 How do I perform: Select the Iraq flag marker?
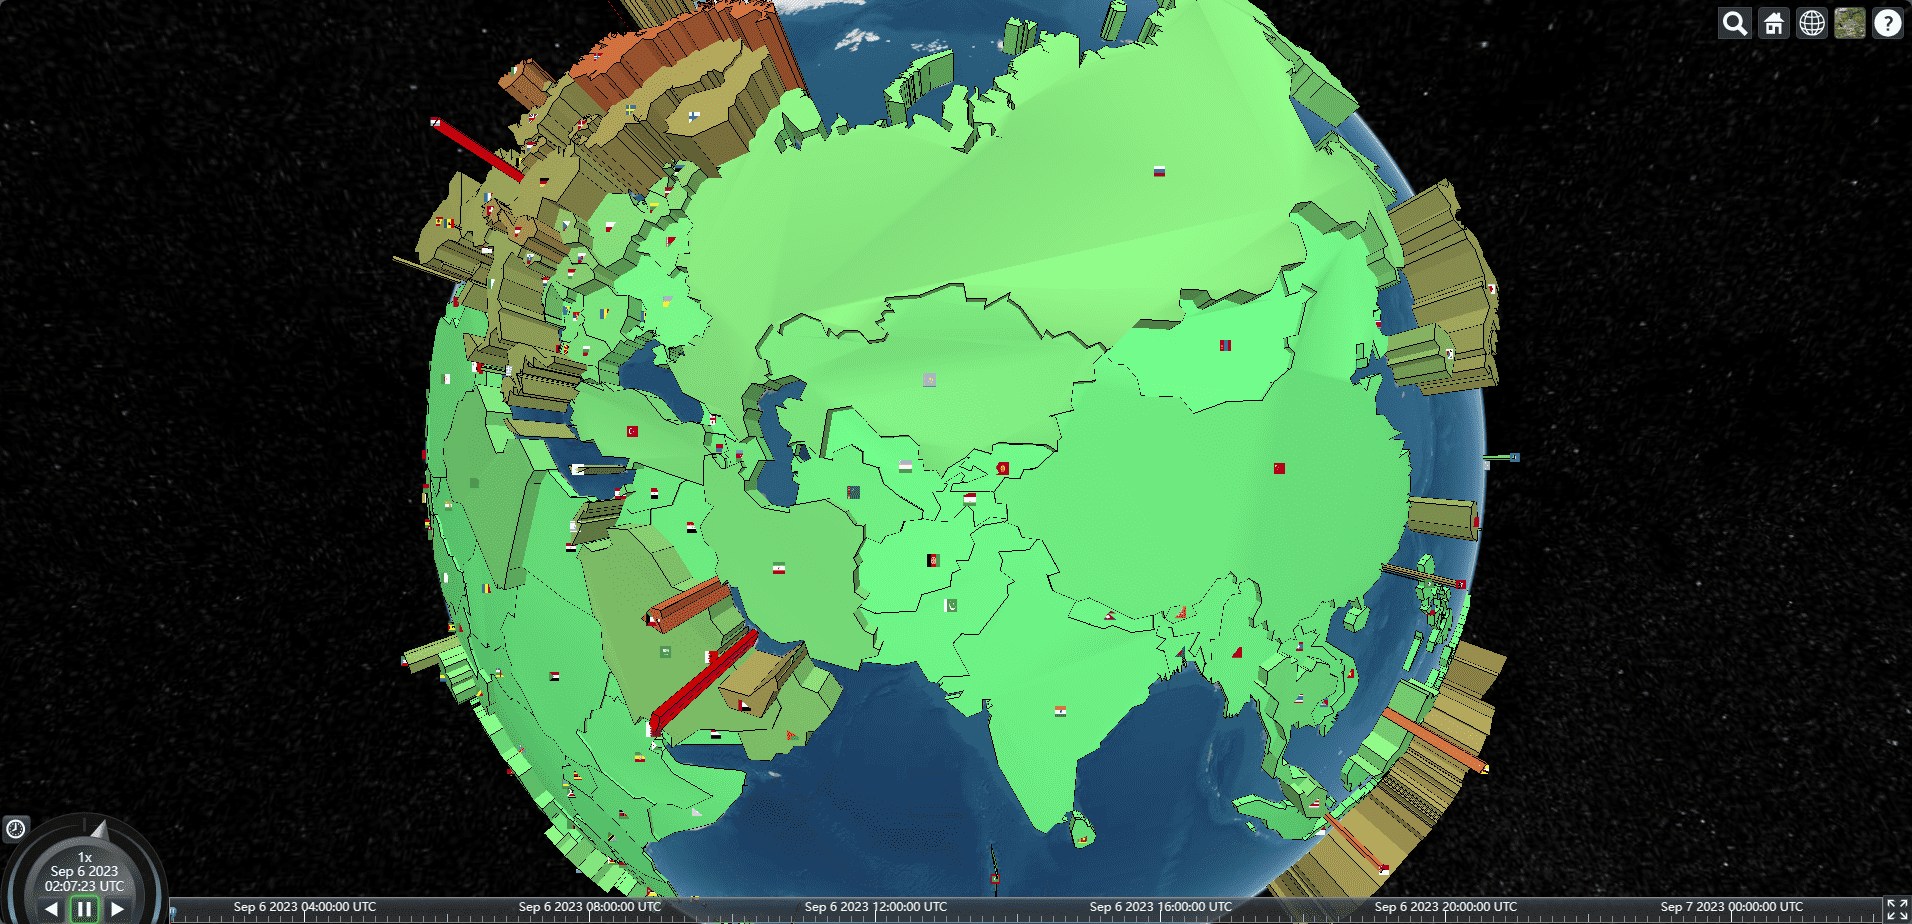click(691, 527)
